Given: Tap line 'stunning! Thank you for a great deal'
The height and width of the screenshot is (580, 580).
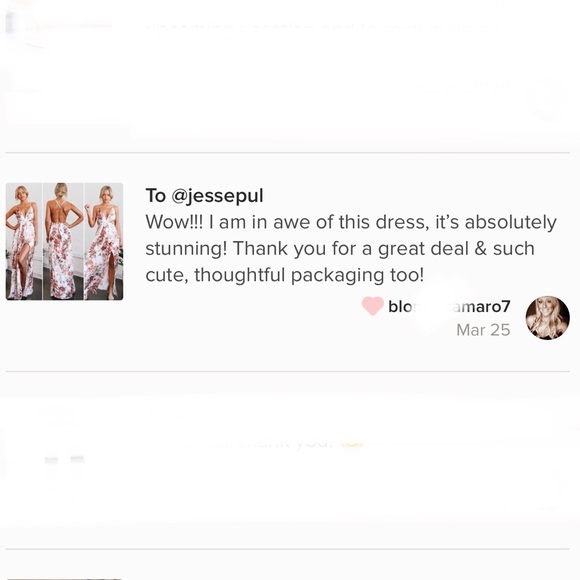Looking at the screenshot, I should click(340, 249).
